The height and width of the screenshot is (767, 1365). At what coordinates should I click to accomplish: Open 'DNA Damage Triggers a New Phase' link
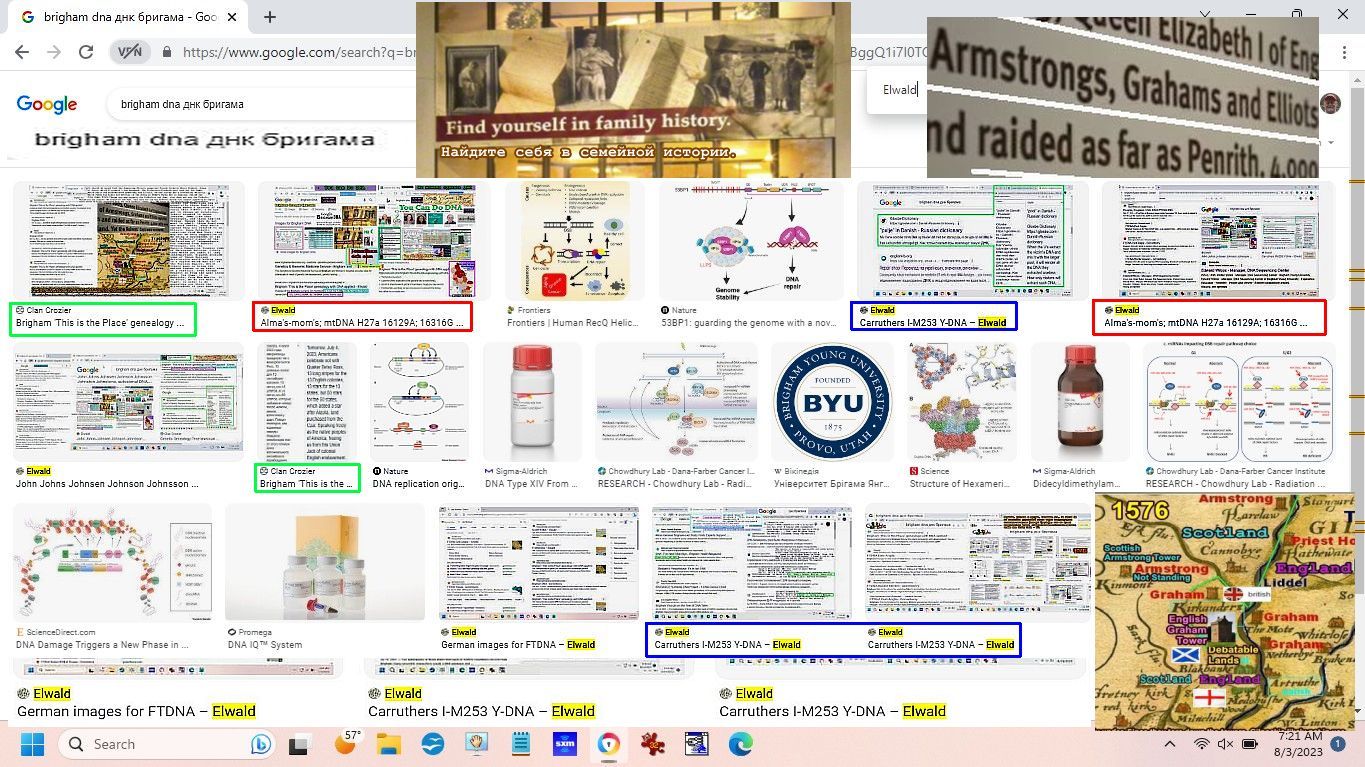tap(103, 645)
